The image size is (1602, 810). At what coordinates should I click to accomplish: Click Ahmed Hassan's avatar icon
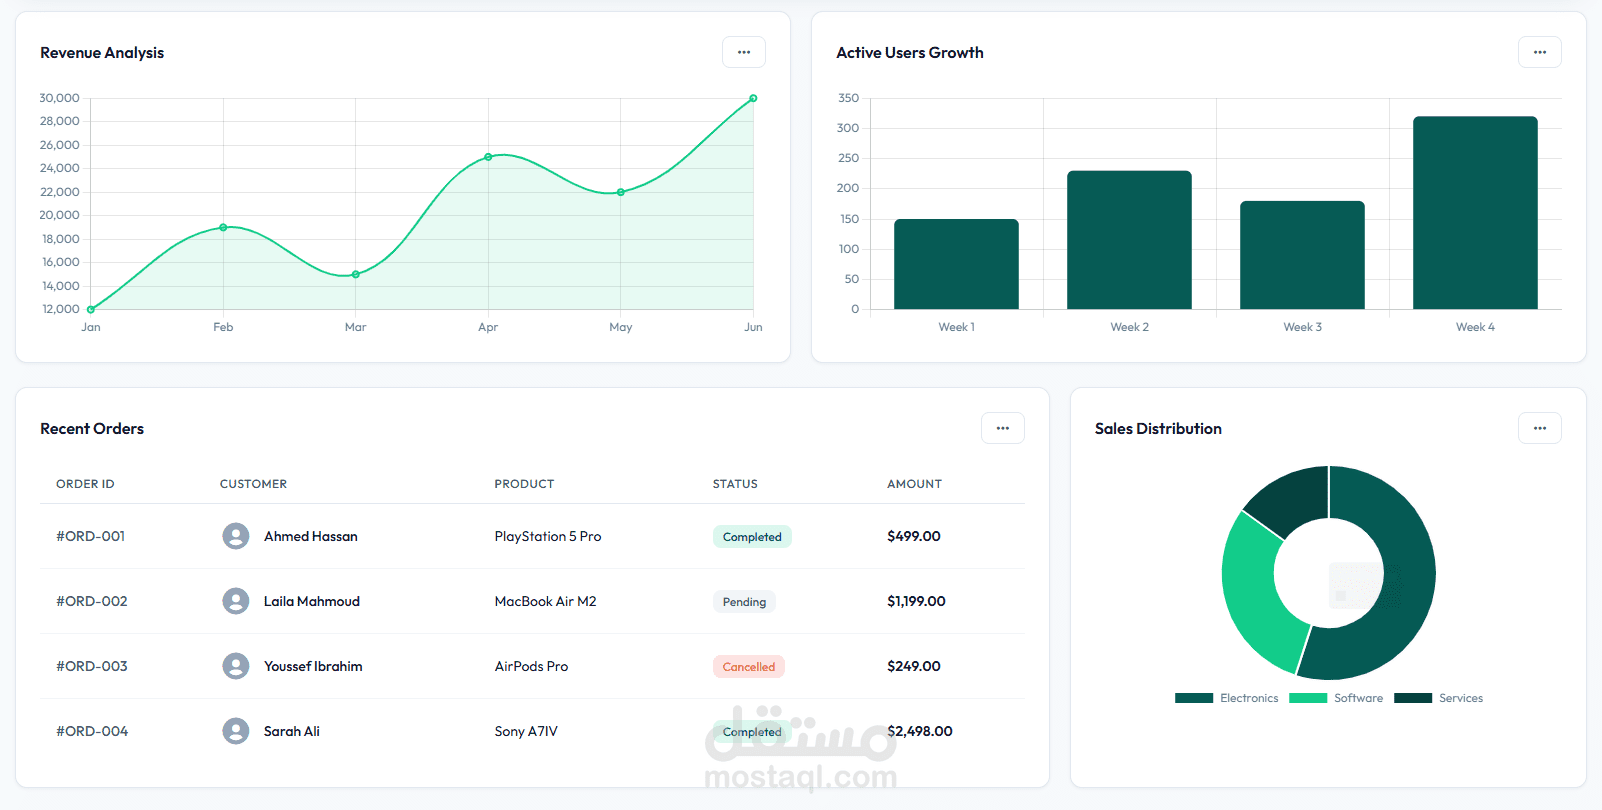tap(236, 536)
